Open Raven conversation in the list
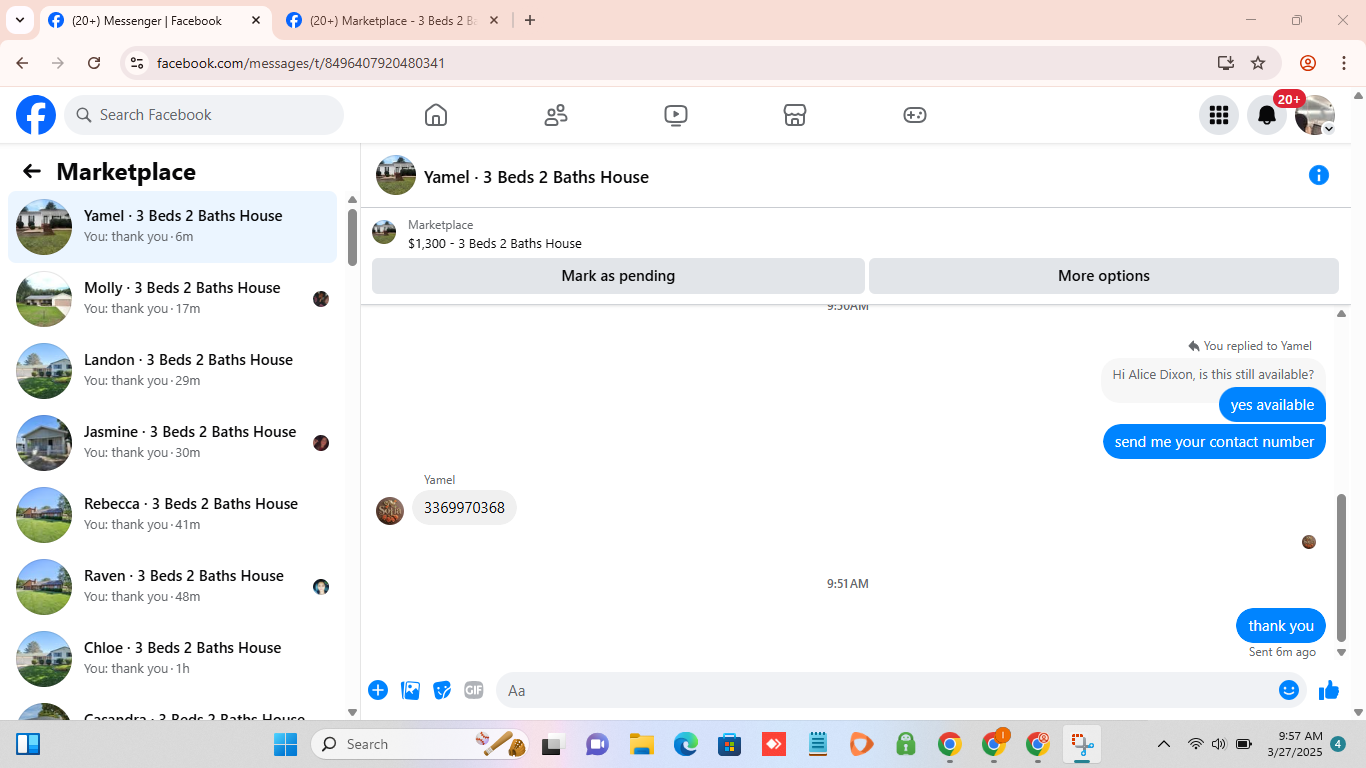The width and height of the screenshot is (1366, 768). [x=173, y=587]
